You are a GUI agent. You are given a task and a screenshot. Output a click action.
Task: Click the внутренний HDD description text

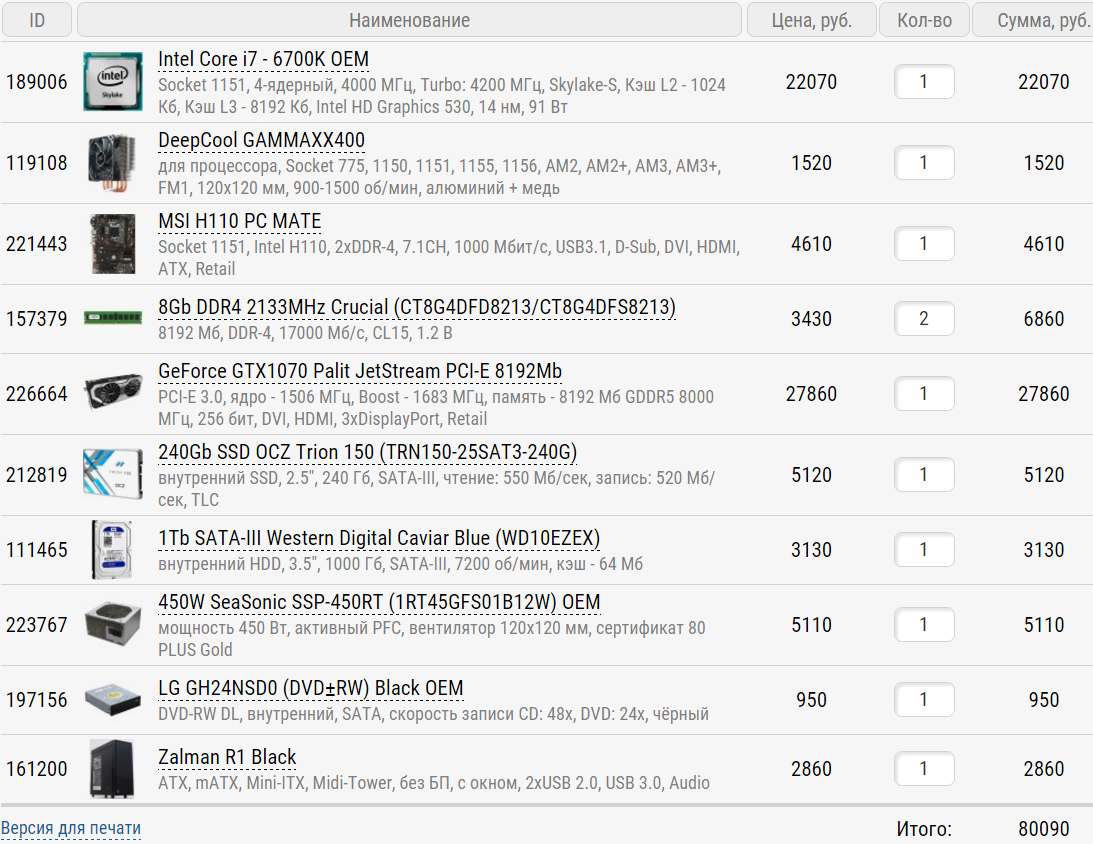point(400,564)
